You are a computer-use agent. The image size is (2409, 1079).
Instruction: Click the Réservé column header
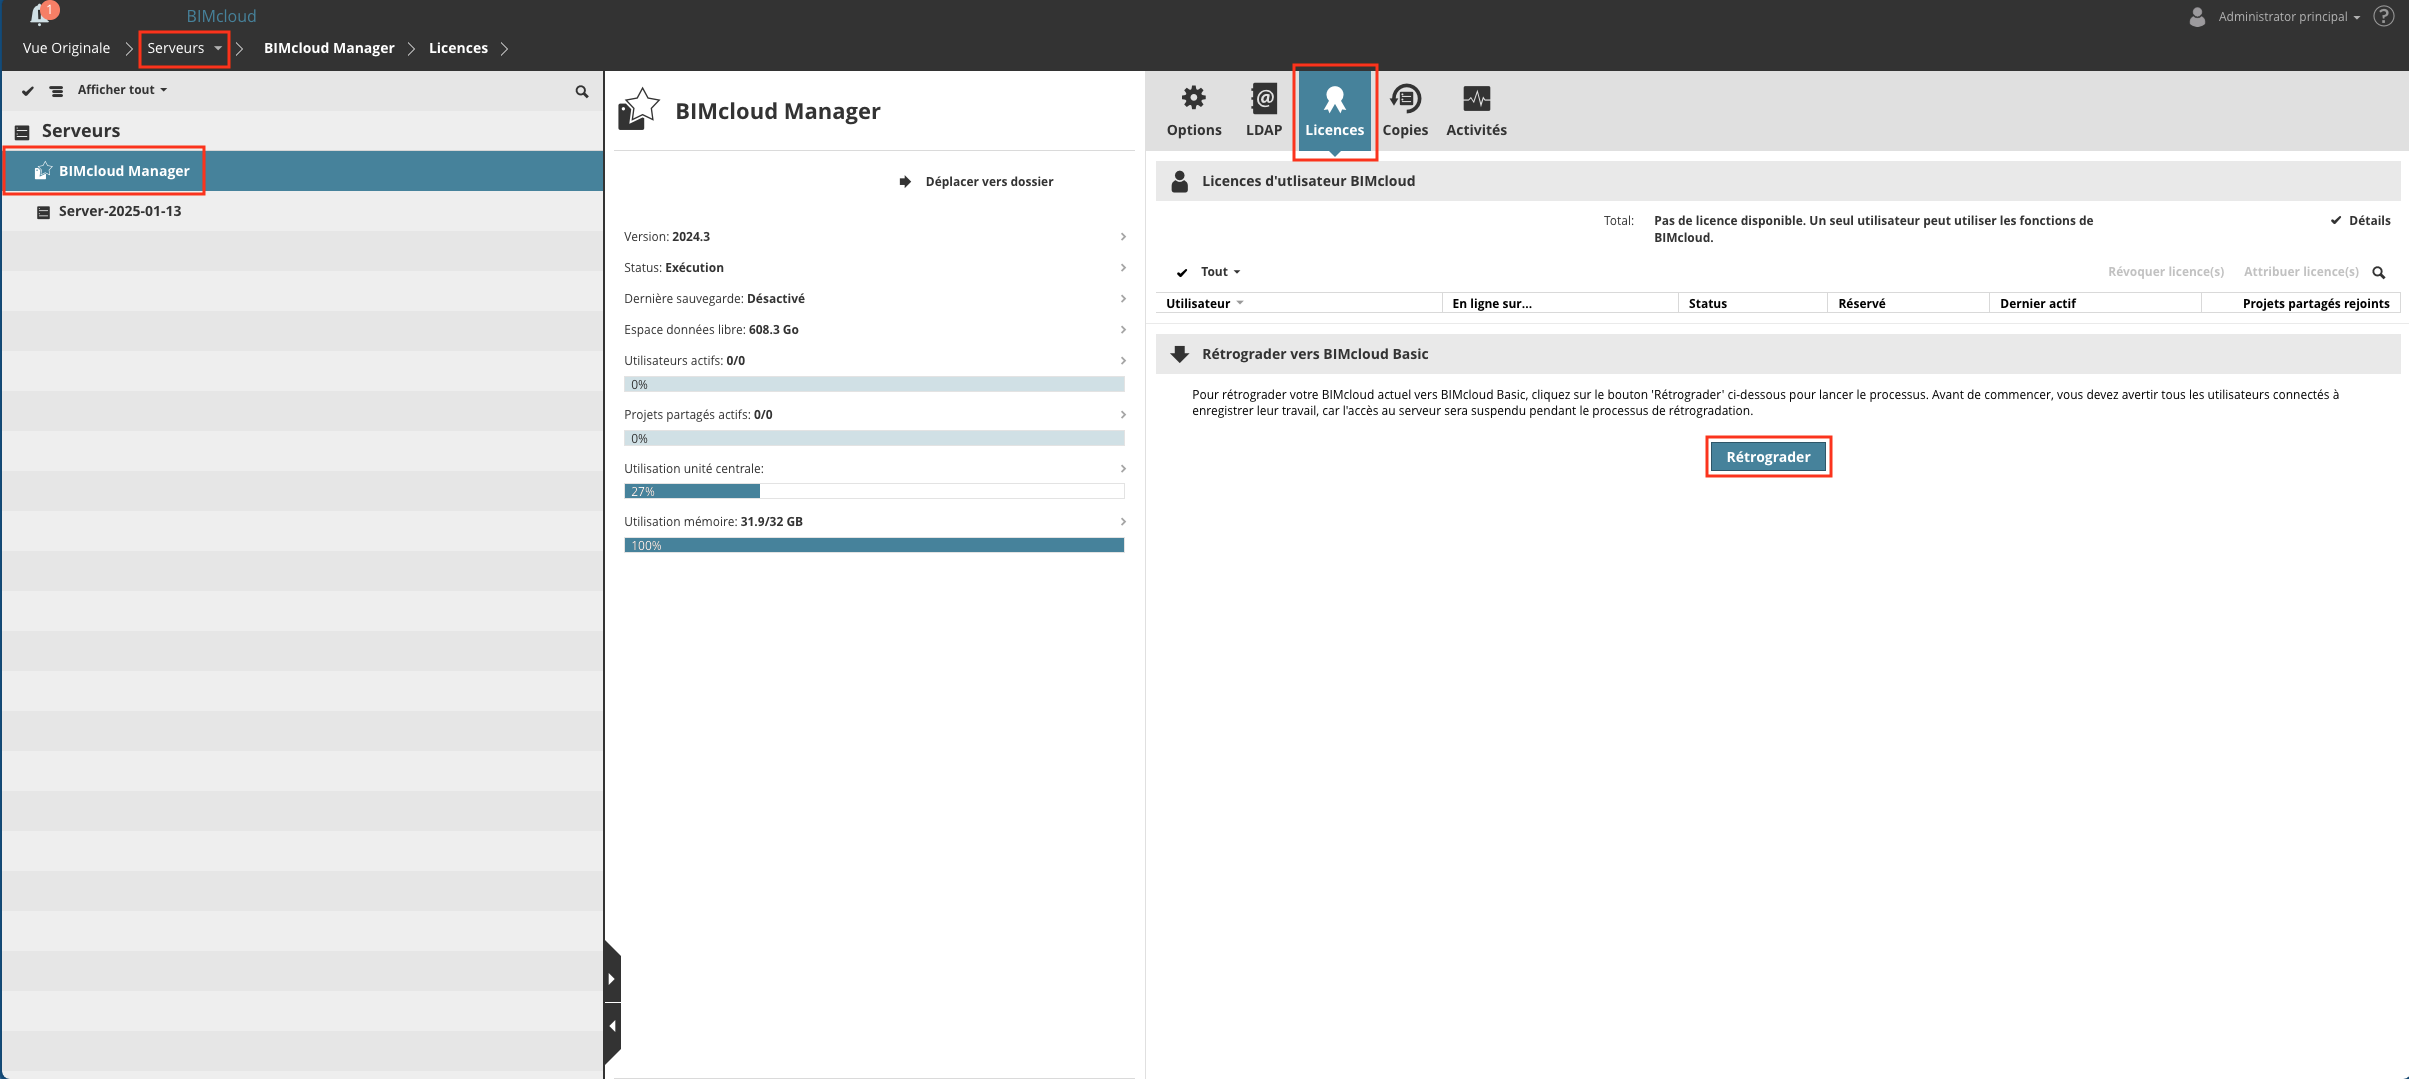(x=1908, y=303)
